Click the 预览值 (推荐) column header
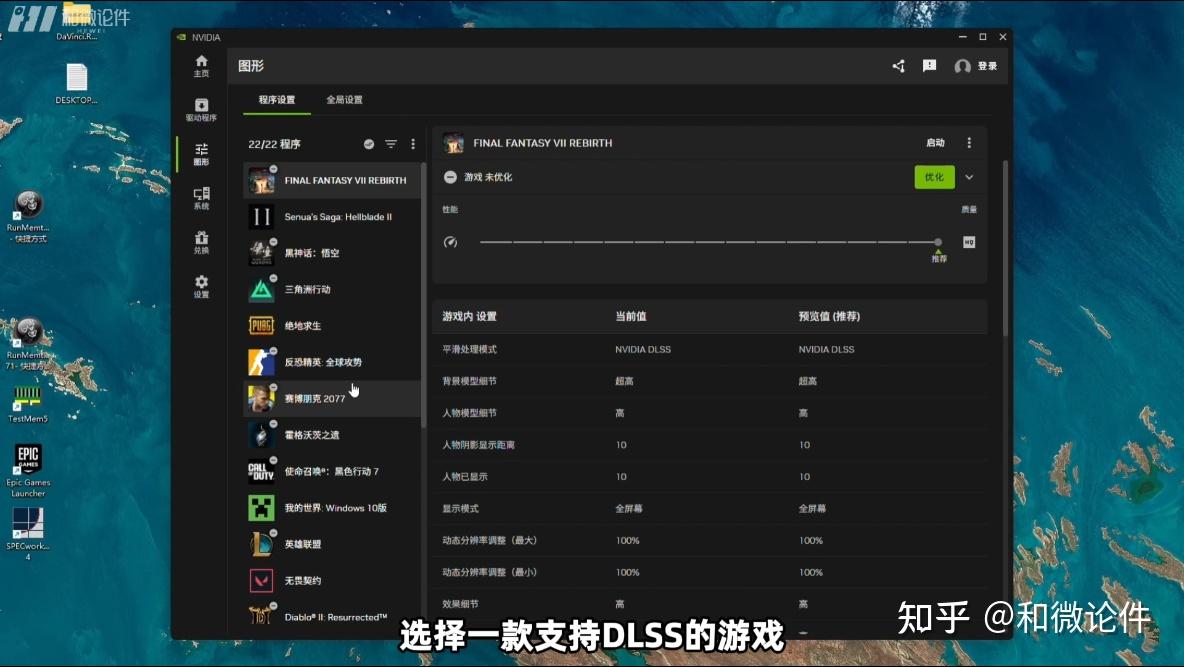 click(829, 317)
